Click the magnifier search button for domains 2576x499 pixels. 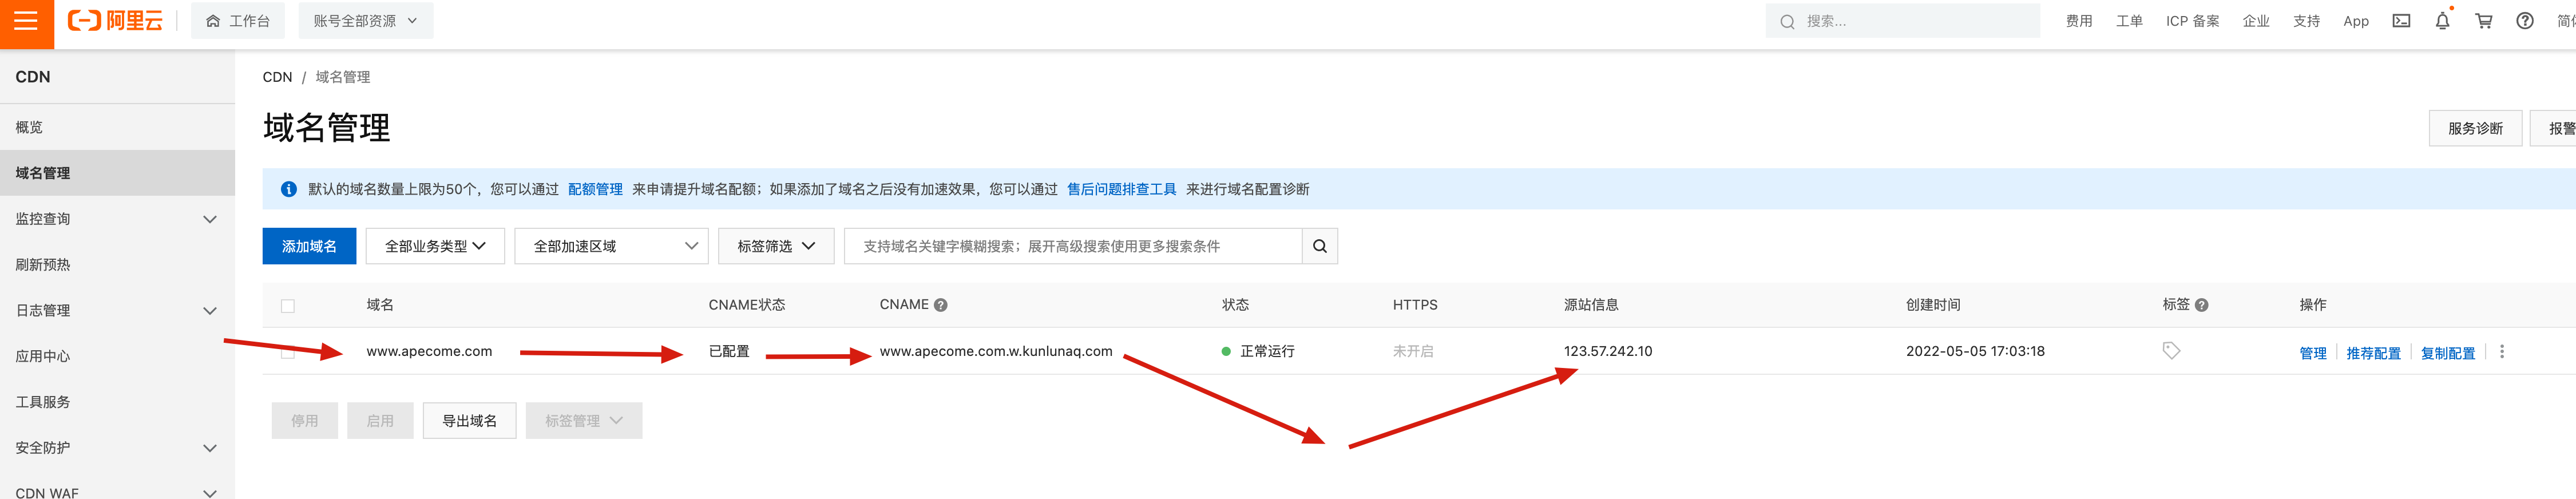pyautogui.click(x=1319, y=246)
